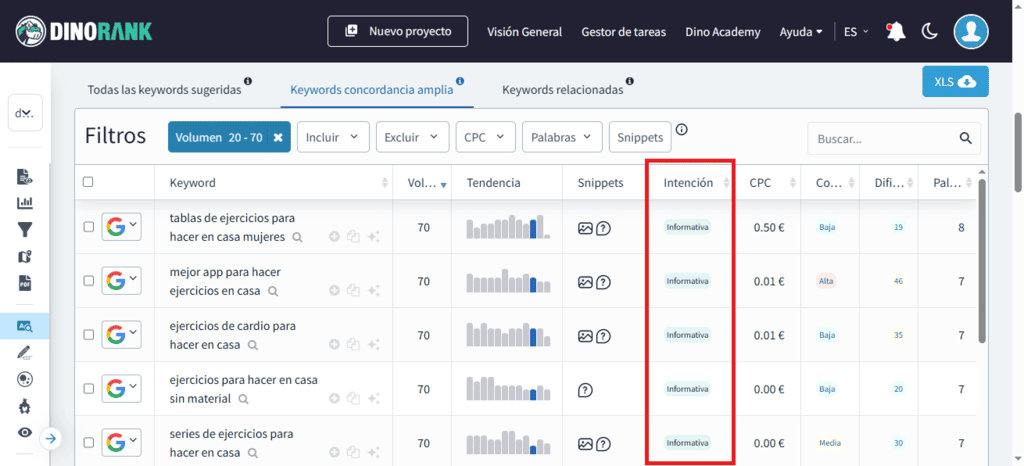1024x466 pixels.
Task: Add 'tablas de ejercicios' keyword with plus icon
Action: [x=334, y=237]
